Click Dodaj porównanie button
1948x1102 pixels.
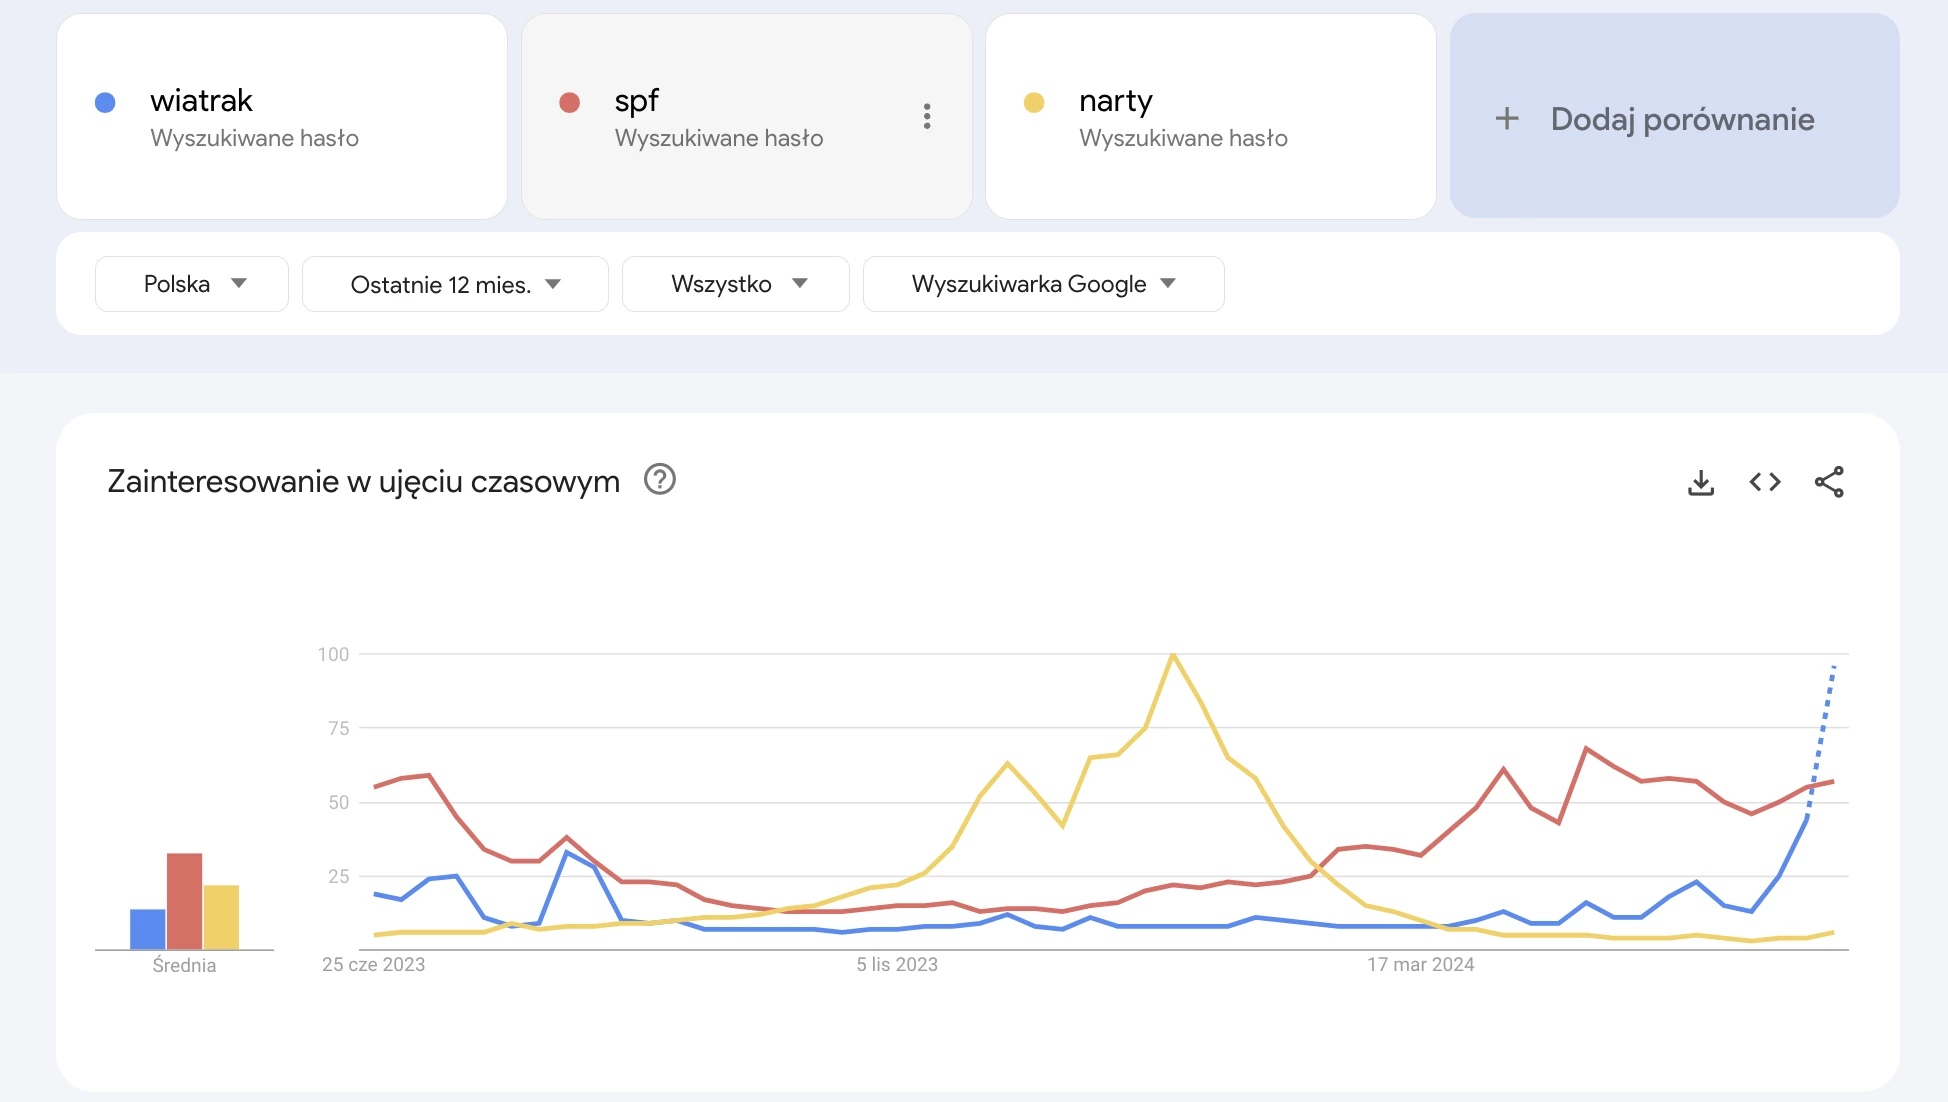point(1681,119)
